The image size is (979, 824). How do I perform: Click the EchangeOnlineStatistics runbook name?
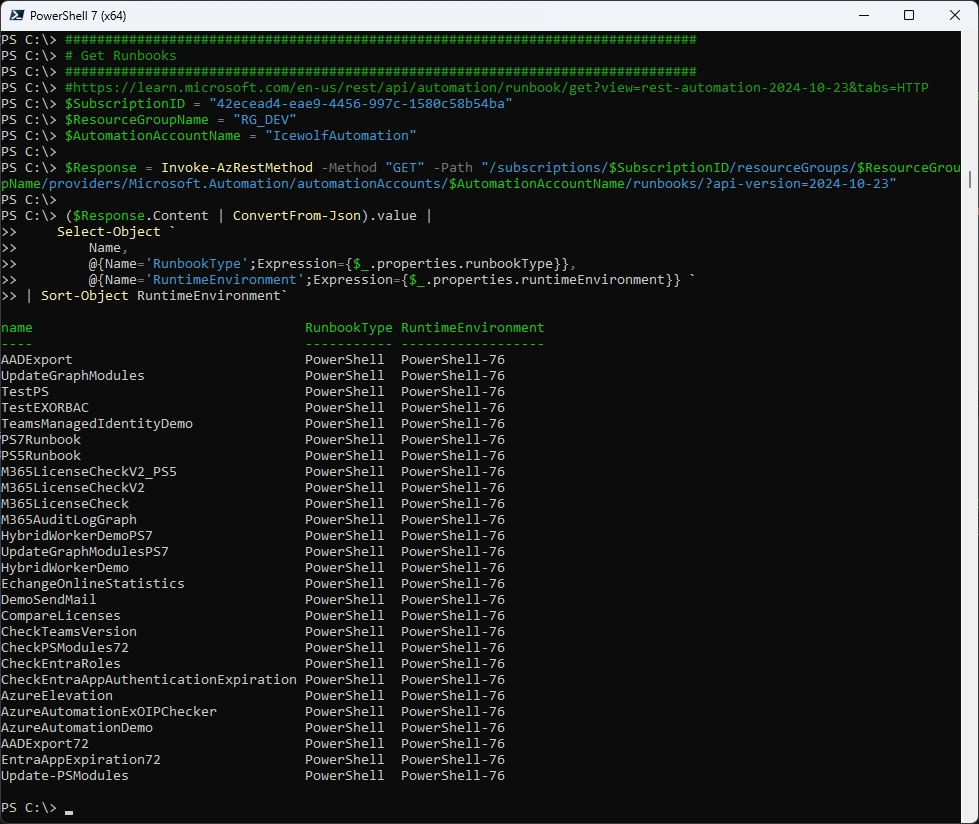(x=92, y=584)
